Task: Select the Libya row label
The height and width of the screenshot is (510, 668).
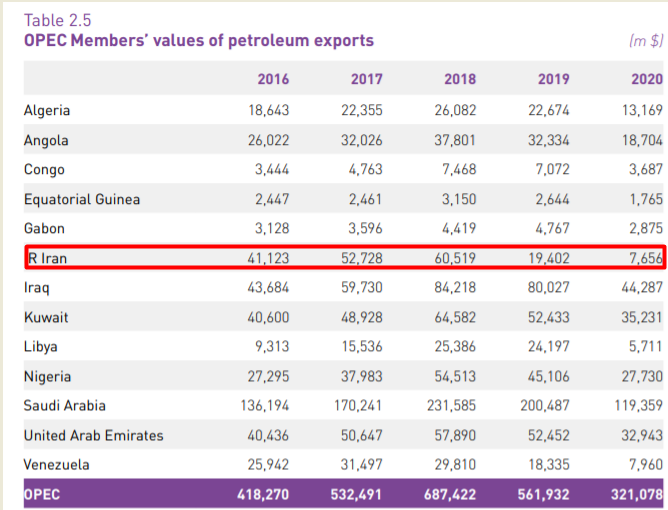Action: (x=40, y=346)
